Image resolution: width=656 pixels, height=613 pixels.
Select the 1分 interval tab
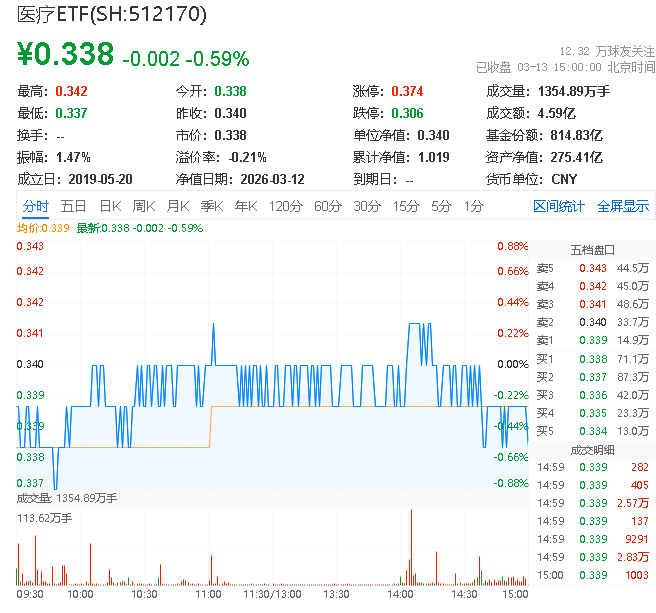pyautogui.click(x=473, y=206)
